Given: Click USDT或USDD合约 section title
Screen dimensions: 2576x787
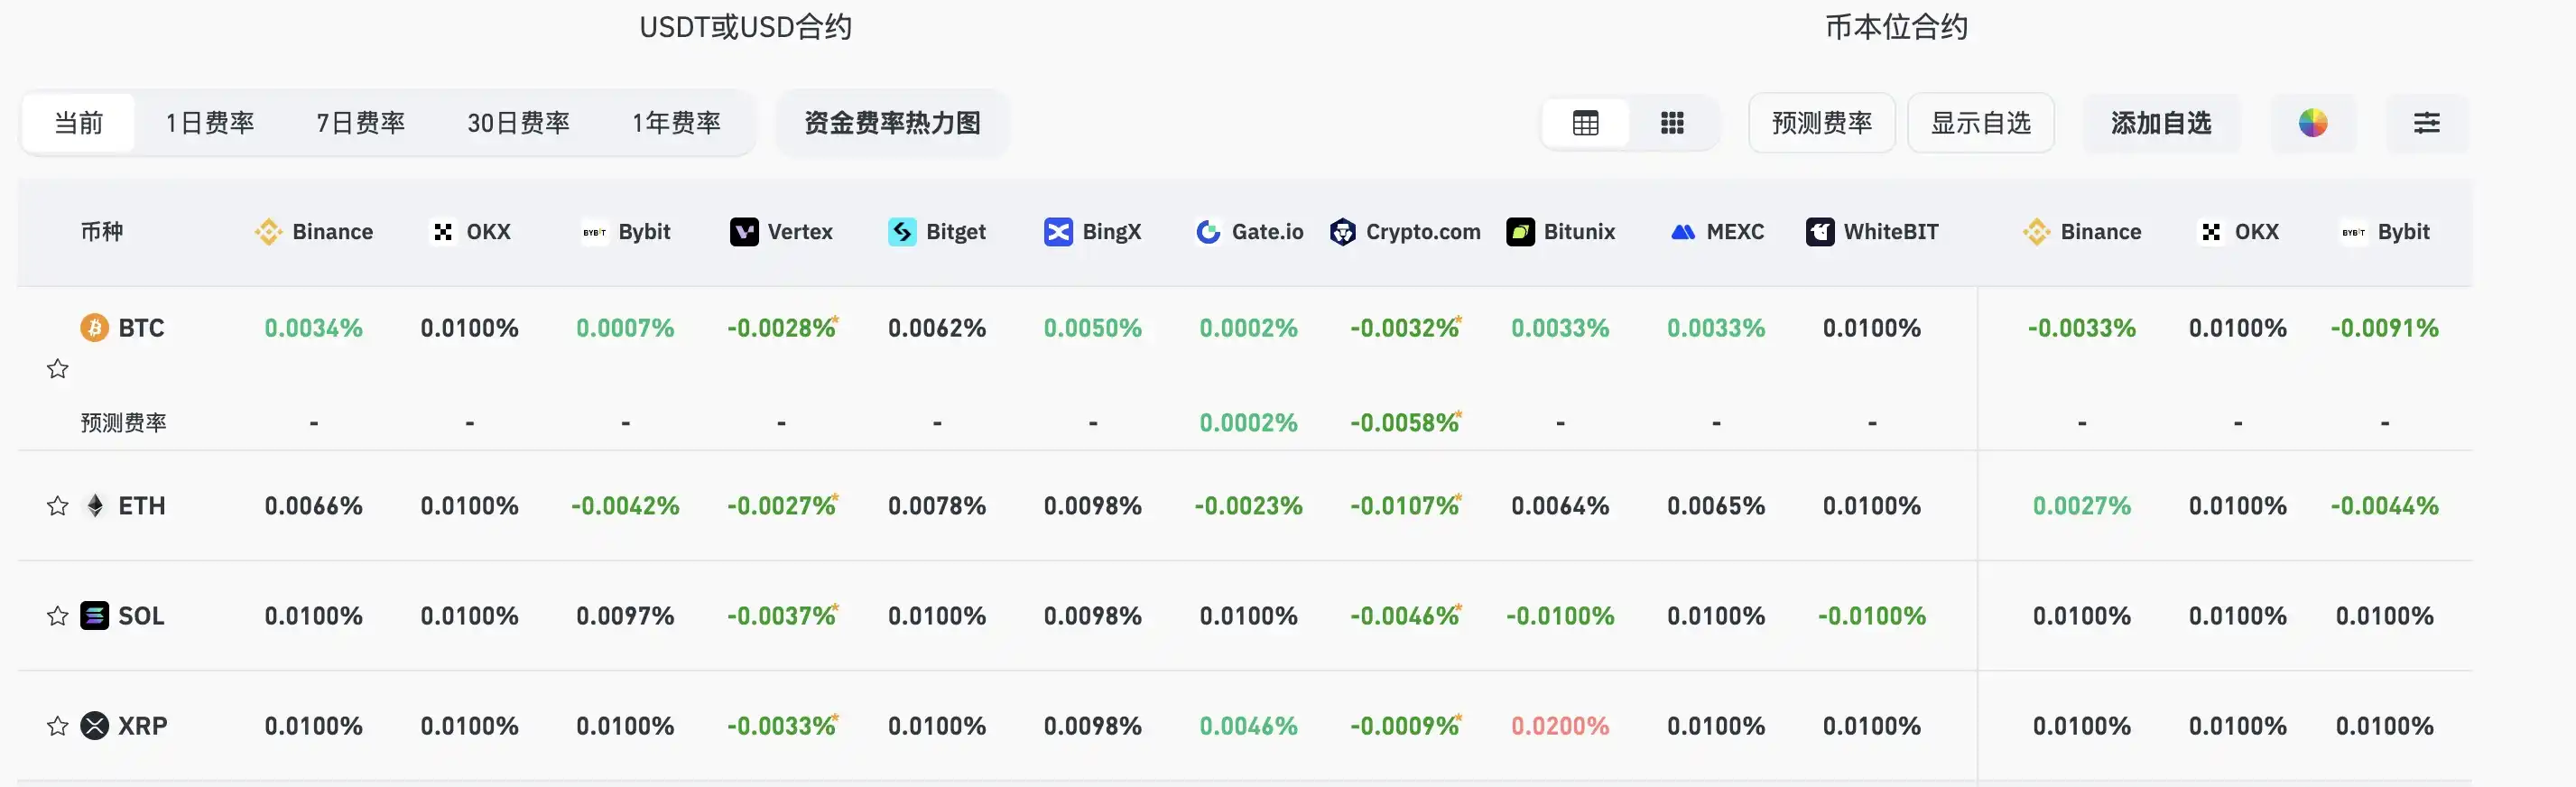Looking at the screenshot, I should [746, 27].
